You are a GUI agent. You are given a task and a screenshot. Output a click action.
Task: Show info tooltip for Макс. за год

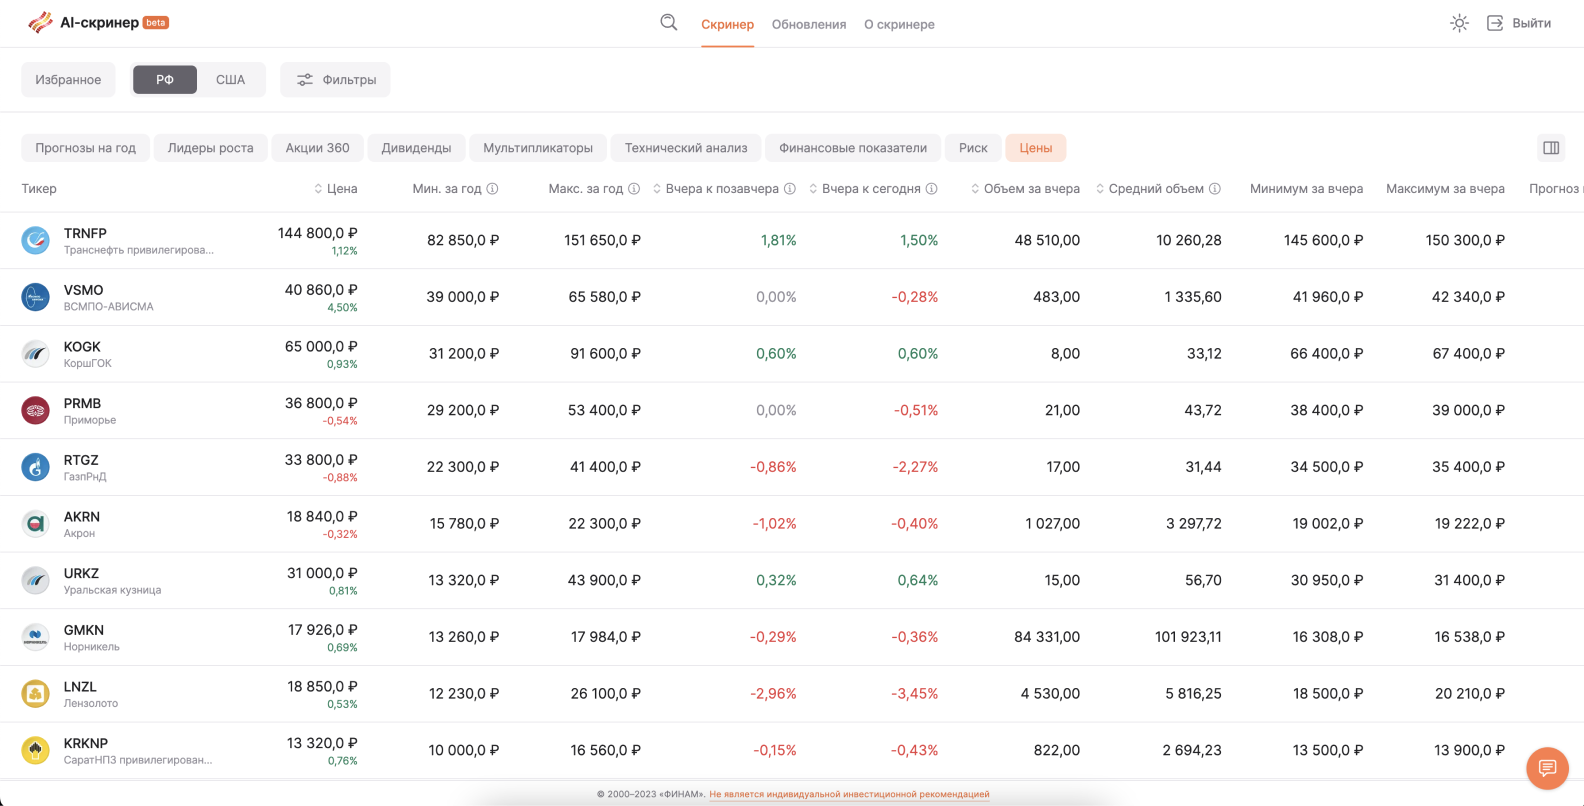[634, 189]
